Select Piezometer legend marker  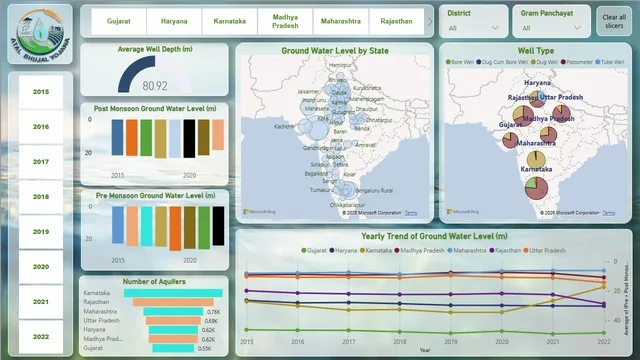click(x=563, y=62)
